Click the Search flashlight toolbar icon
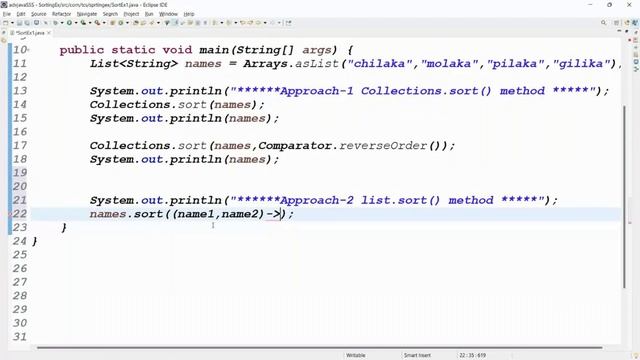 point(151,23)
